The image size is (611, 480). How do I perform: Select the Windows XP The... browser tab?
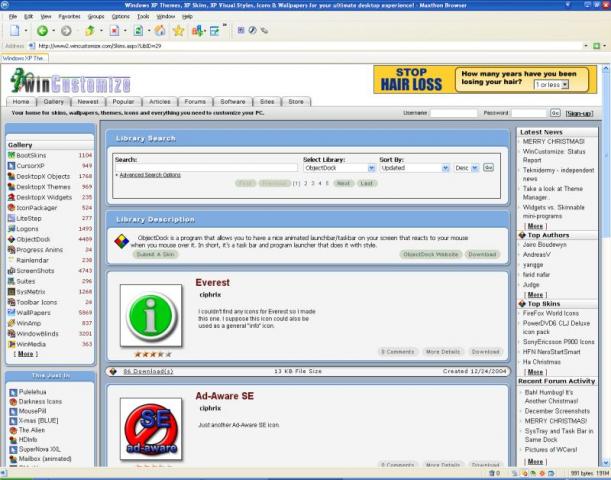click(x=23, y=58)
